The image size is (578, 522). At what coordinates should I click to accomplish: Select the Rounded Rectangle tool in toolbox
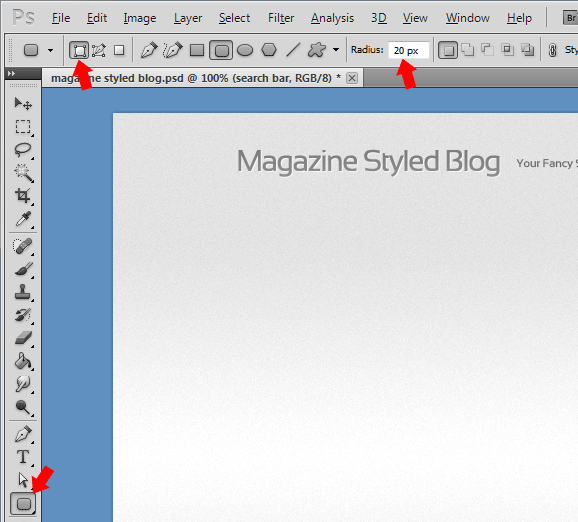(23, 504)
